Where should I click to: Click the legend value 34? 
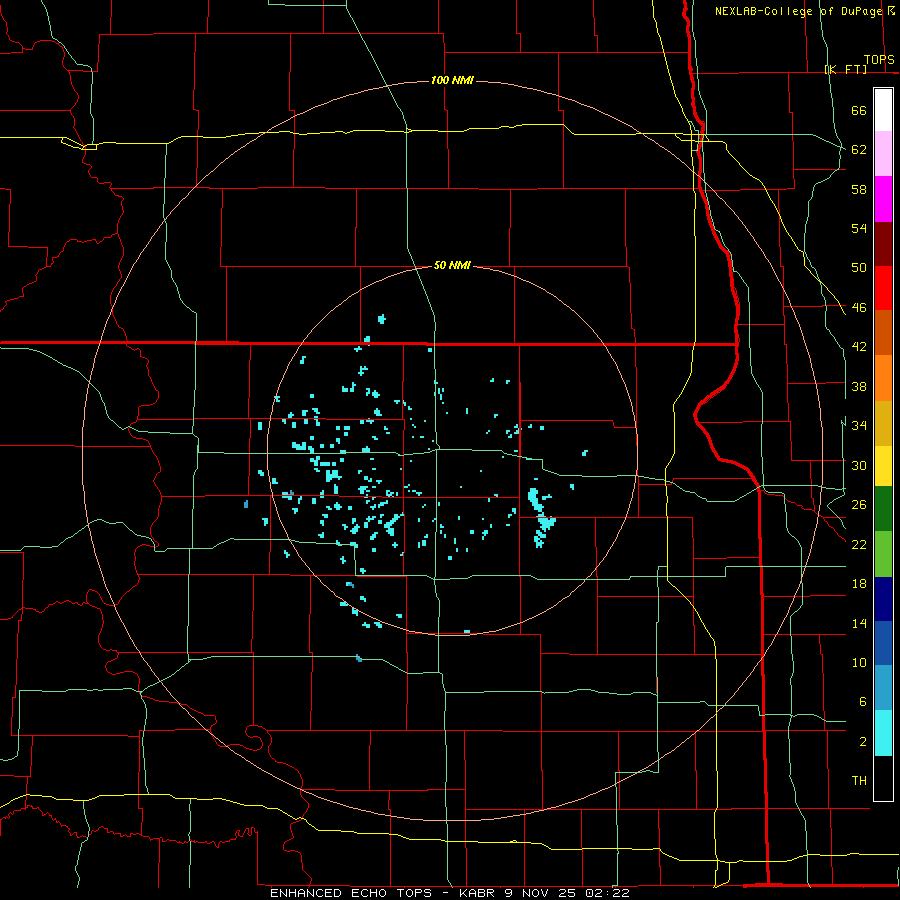[859, 426]
